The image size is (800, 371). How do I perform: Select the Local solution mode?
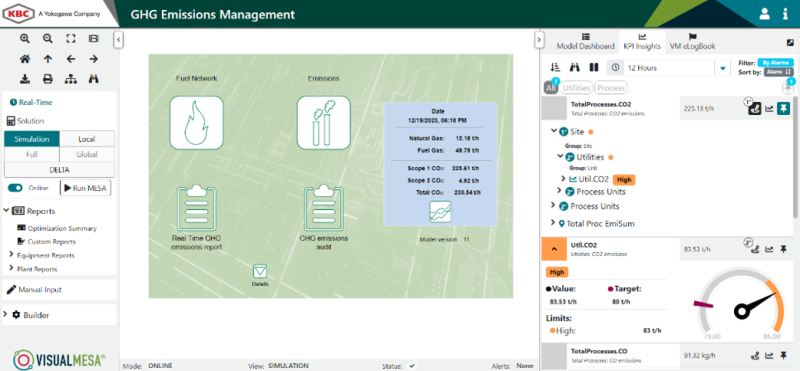point(87,139)
